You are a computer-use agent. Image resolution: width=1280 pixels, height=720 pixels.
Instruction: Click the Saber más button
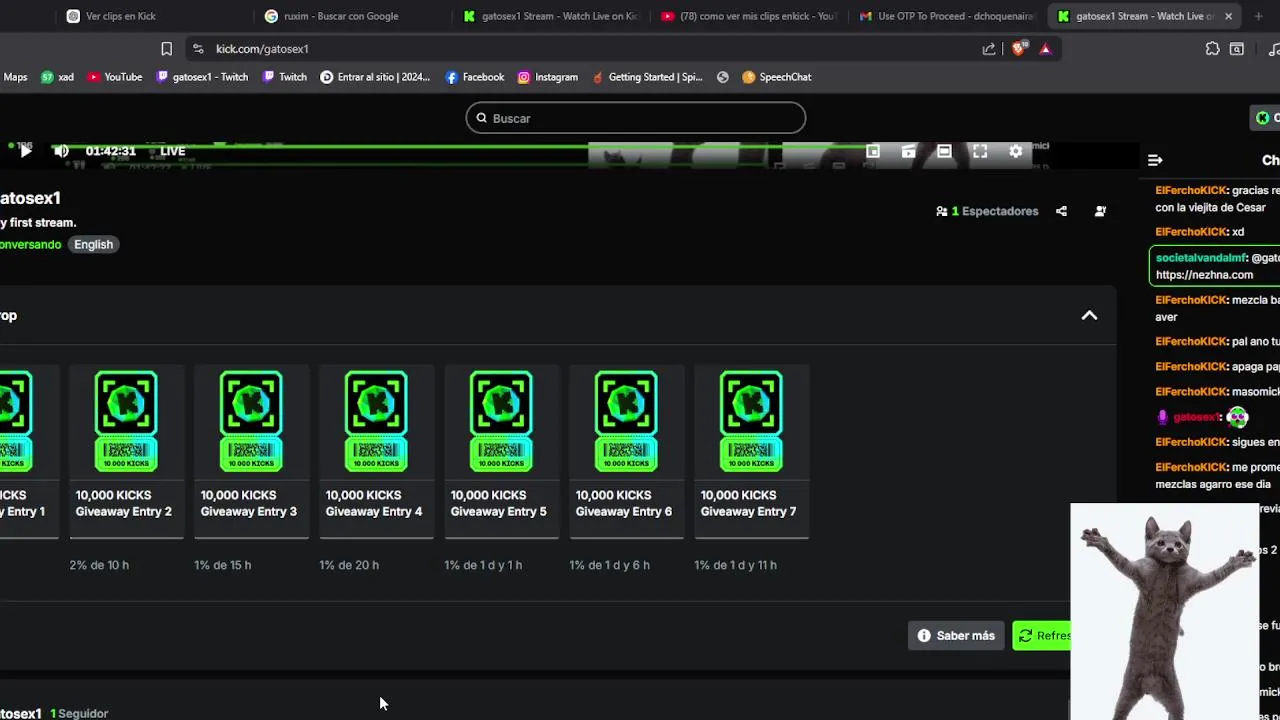[956, 636]
